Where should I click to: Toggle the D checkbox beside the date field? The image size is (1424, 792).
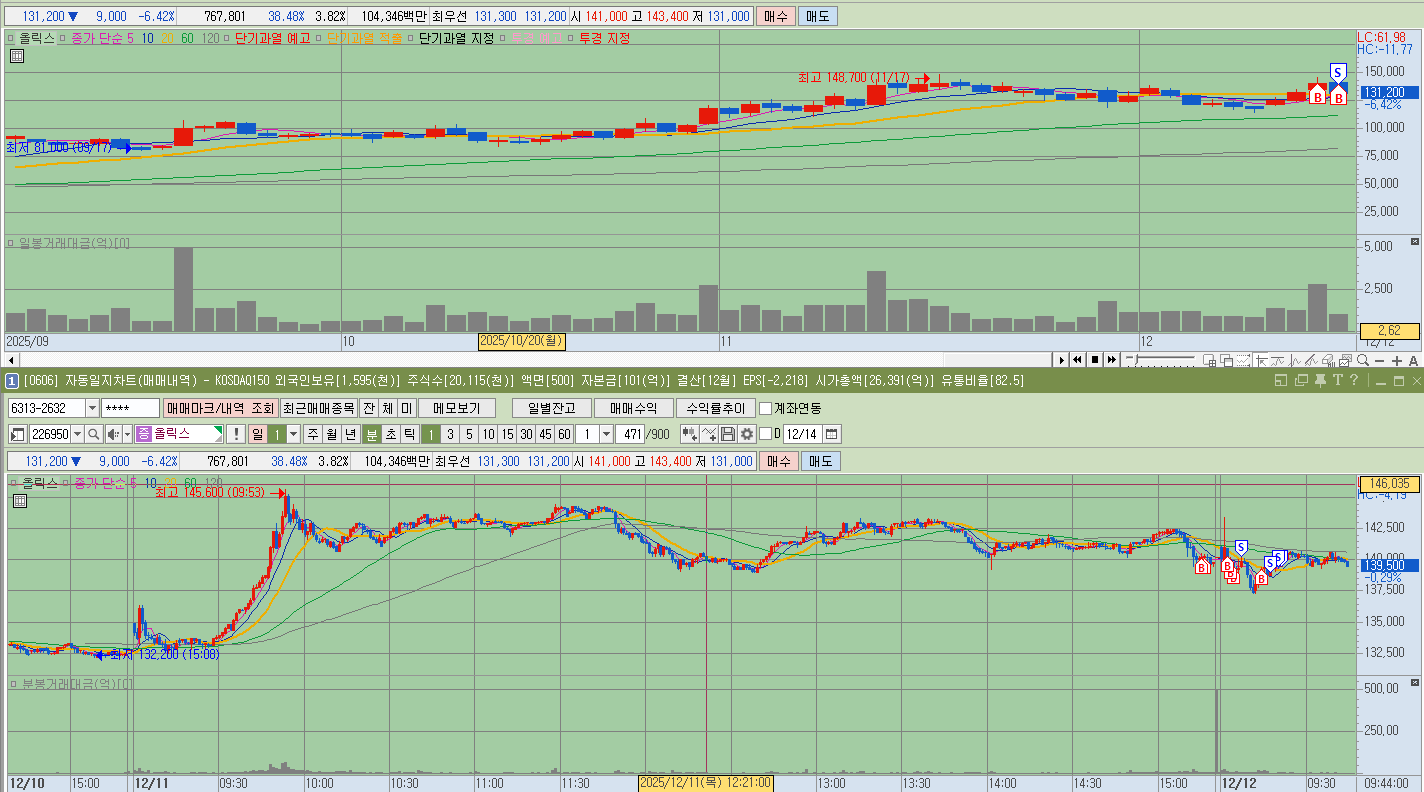pyautogui.click(x=766, y=434)
